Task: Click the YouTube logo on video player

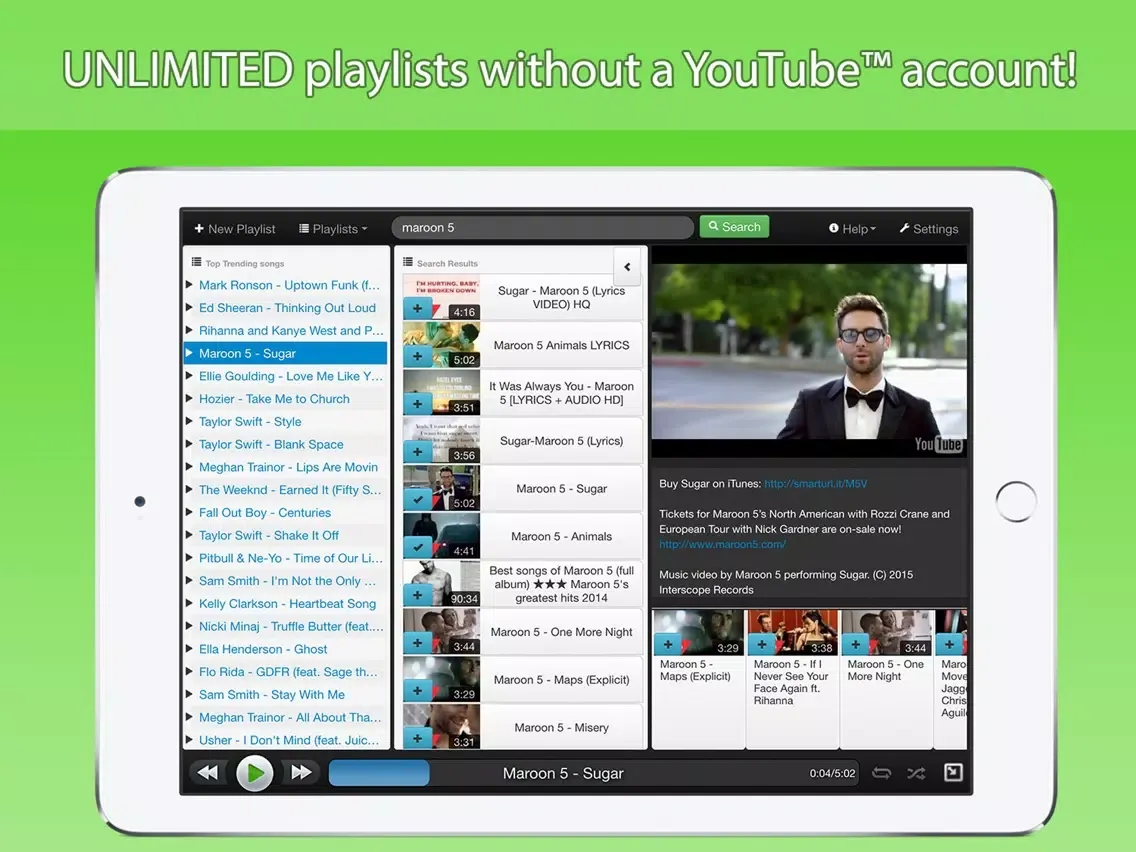Action: pos(938,444)
